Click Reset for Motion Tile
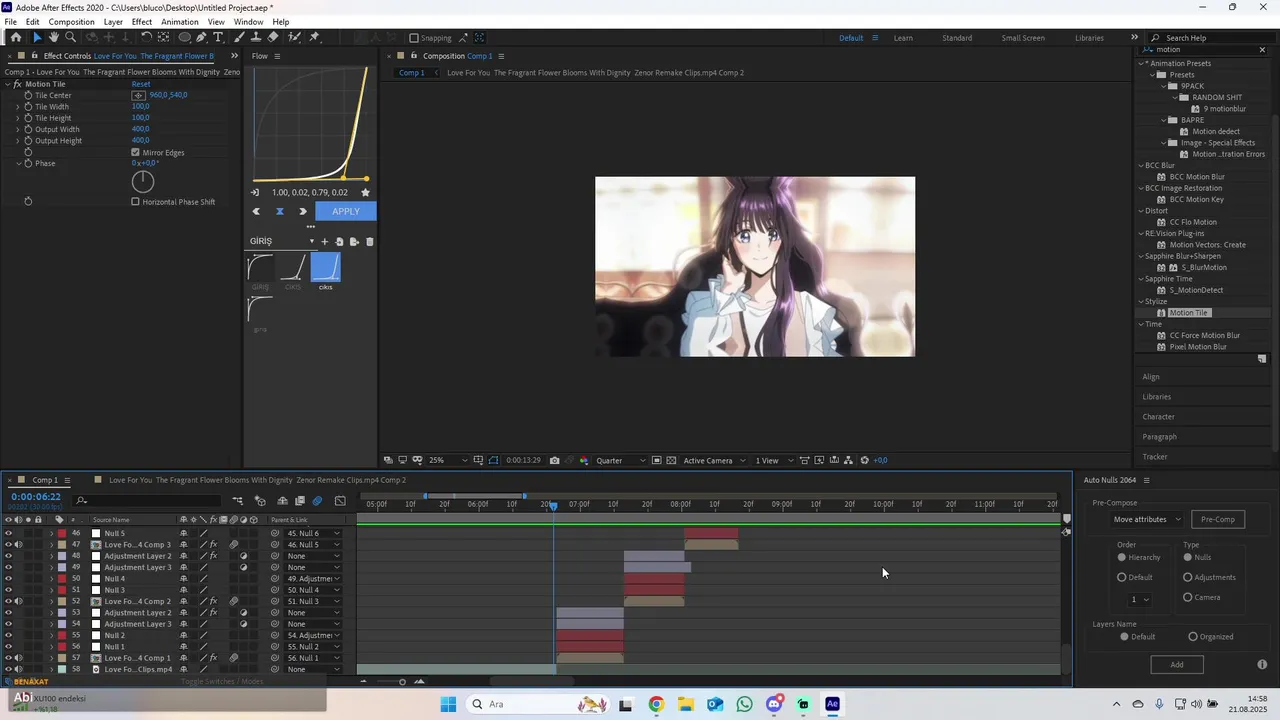The height and width of the screenshot is (720, 1280). tap(141, 84)
